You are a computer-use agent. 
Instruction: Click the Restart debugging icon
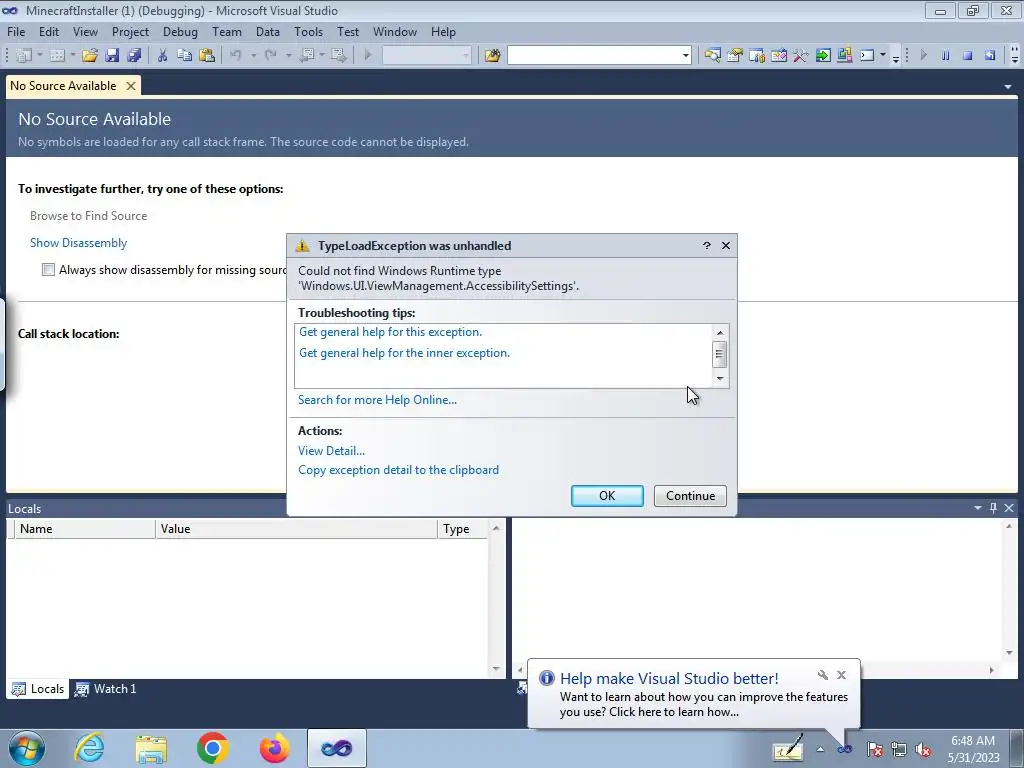point(990,56)
